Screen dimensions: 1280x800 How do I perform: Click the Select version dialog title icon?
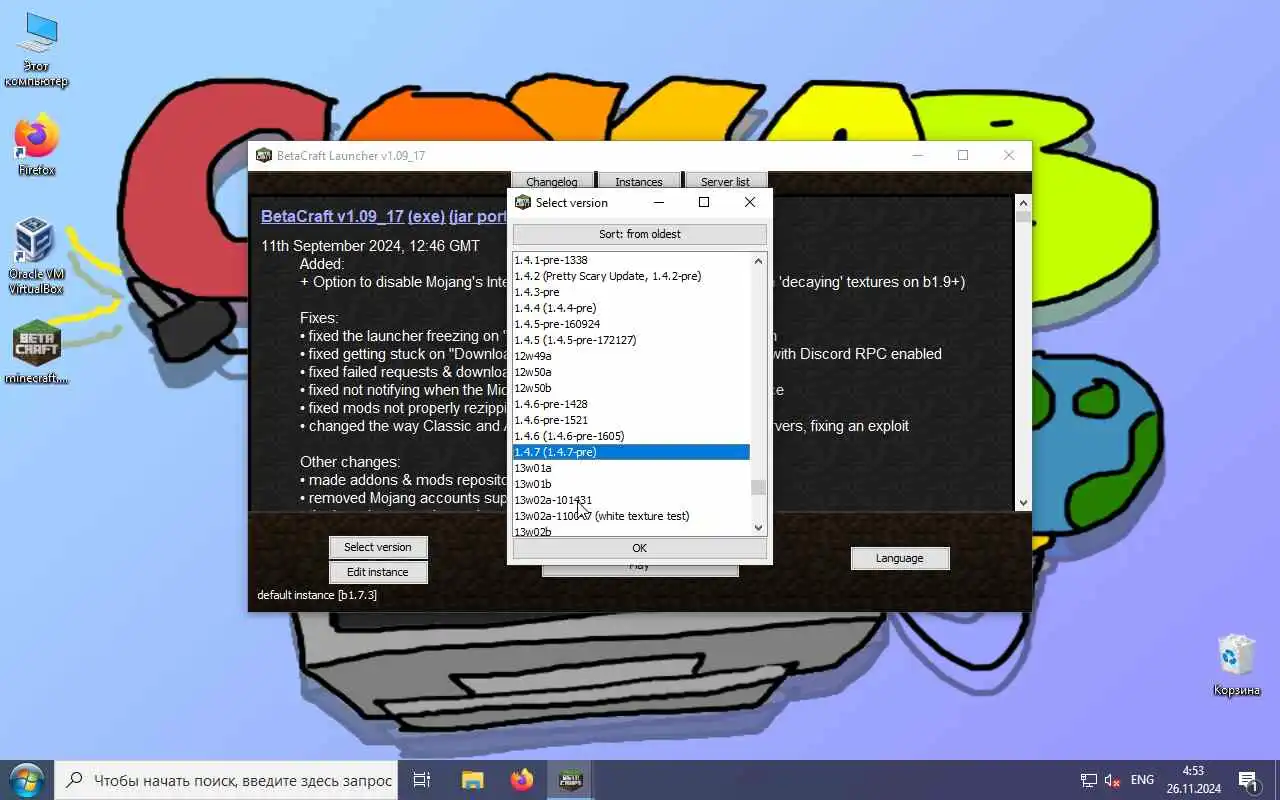(522, 202)
